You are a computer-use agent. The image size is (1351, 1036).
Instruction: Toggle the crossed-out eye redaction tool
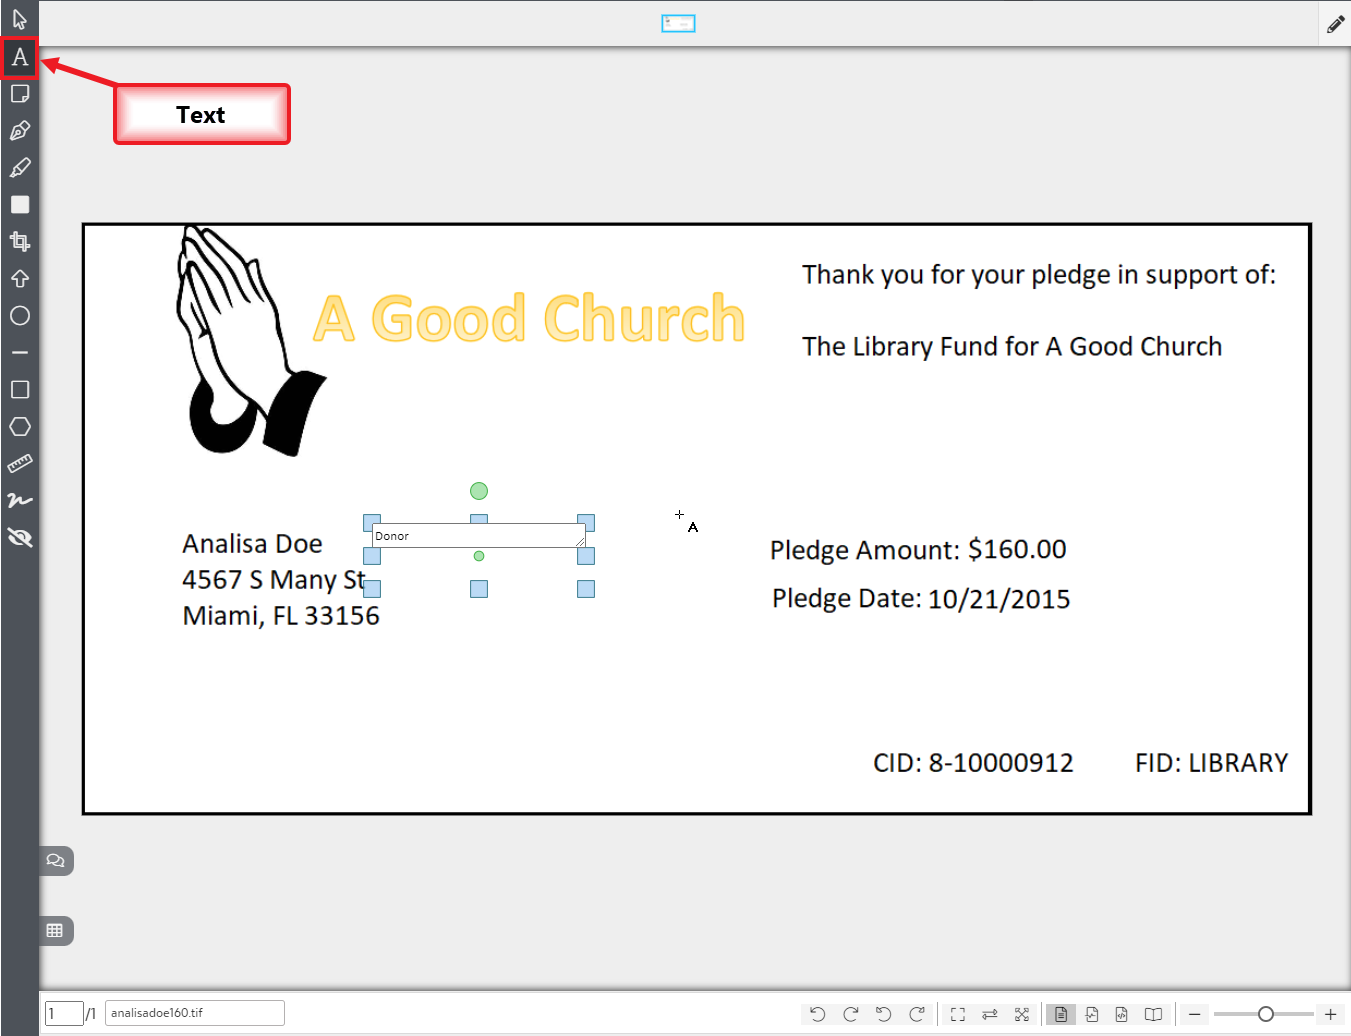pyautogui.click(x=20, y=538)
